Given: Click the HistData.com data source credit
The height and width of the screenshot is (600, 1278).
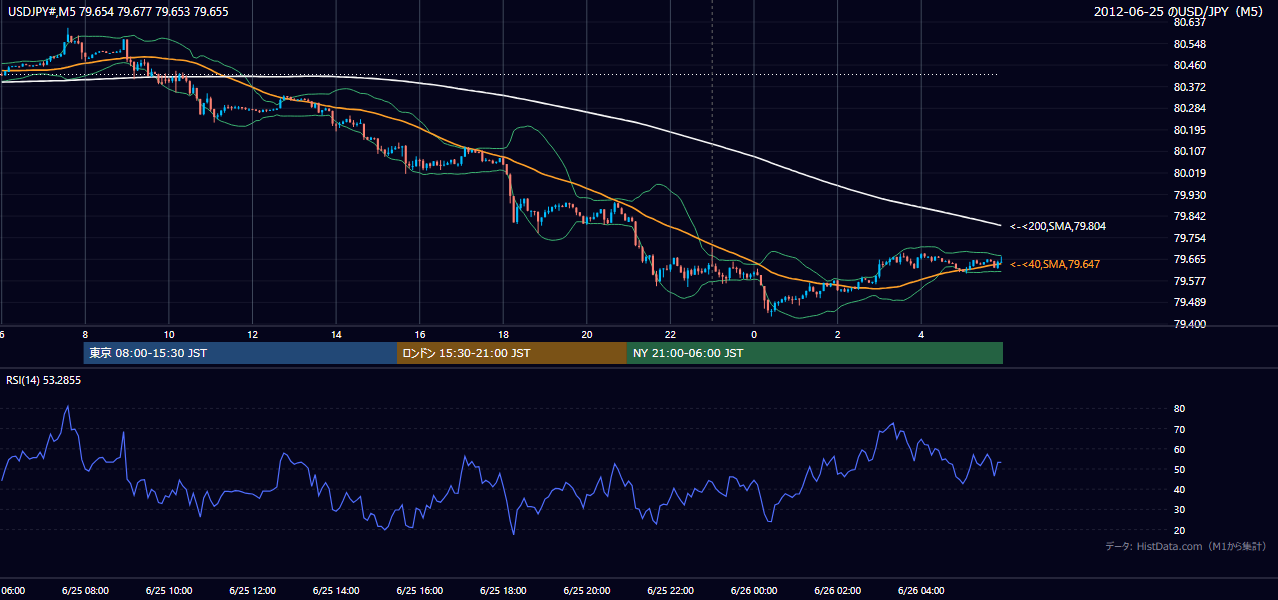Looking at the screenshot, I should pyautogui.click(x=1186, y=546).
